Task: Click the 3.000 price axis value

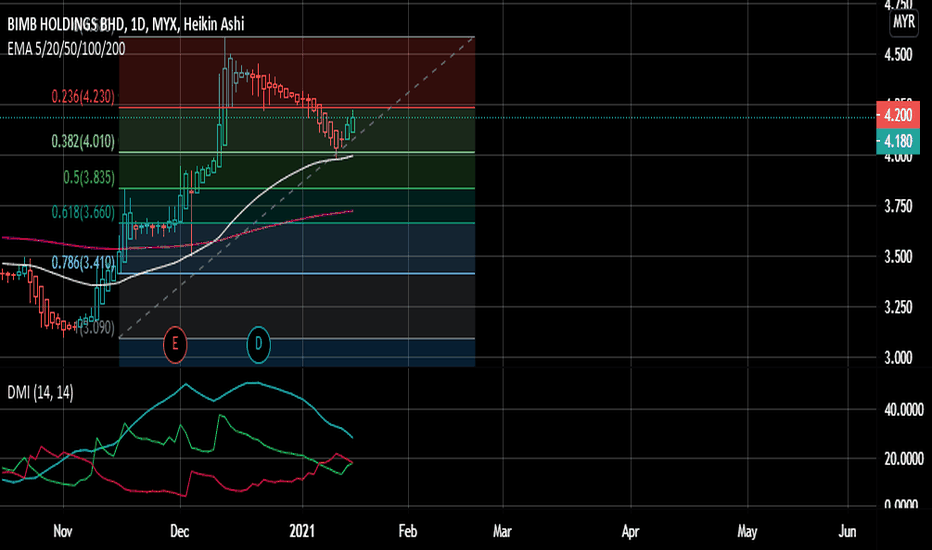Action: pyautogui.click(x=898, y=358)
